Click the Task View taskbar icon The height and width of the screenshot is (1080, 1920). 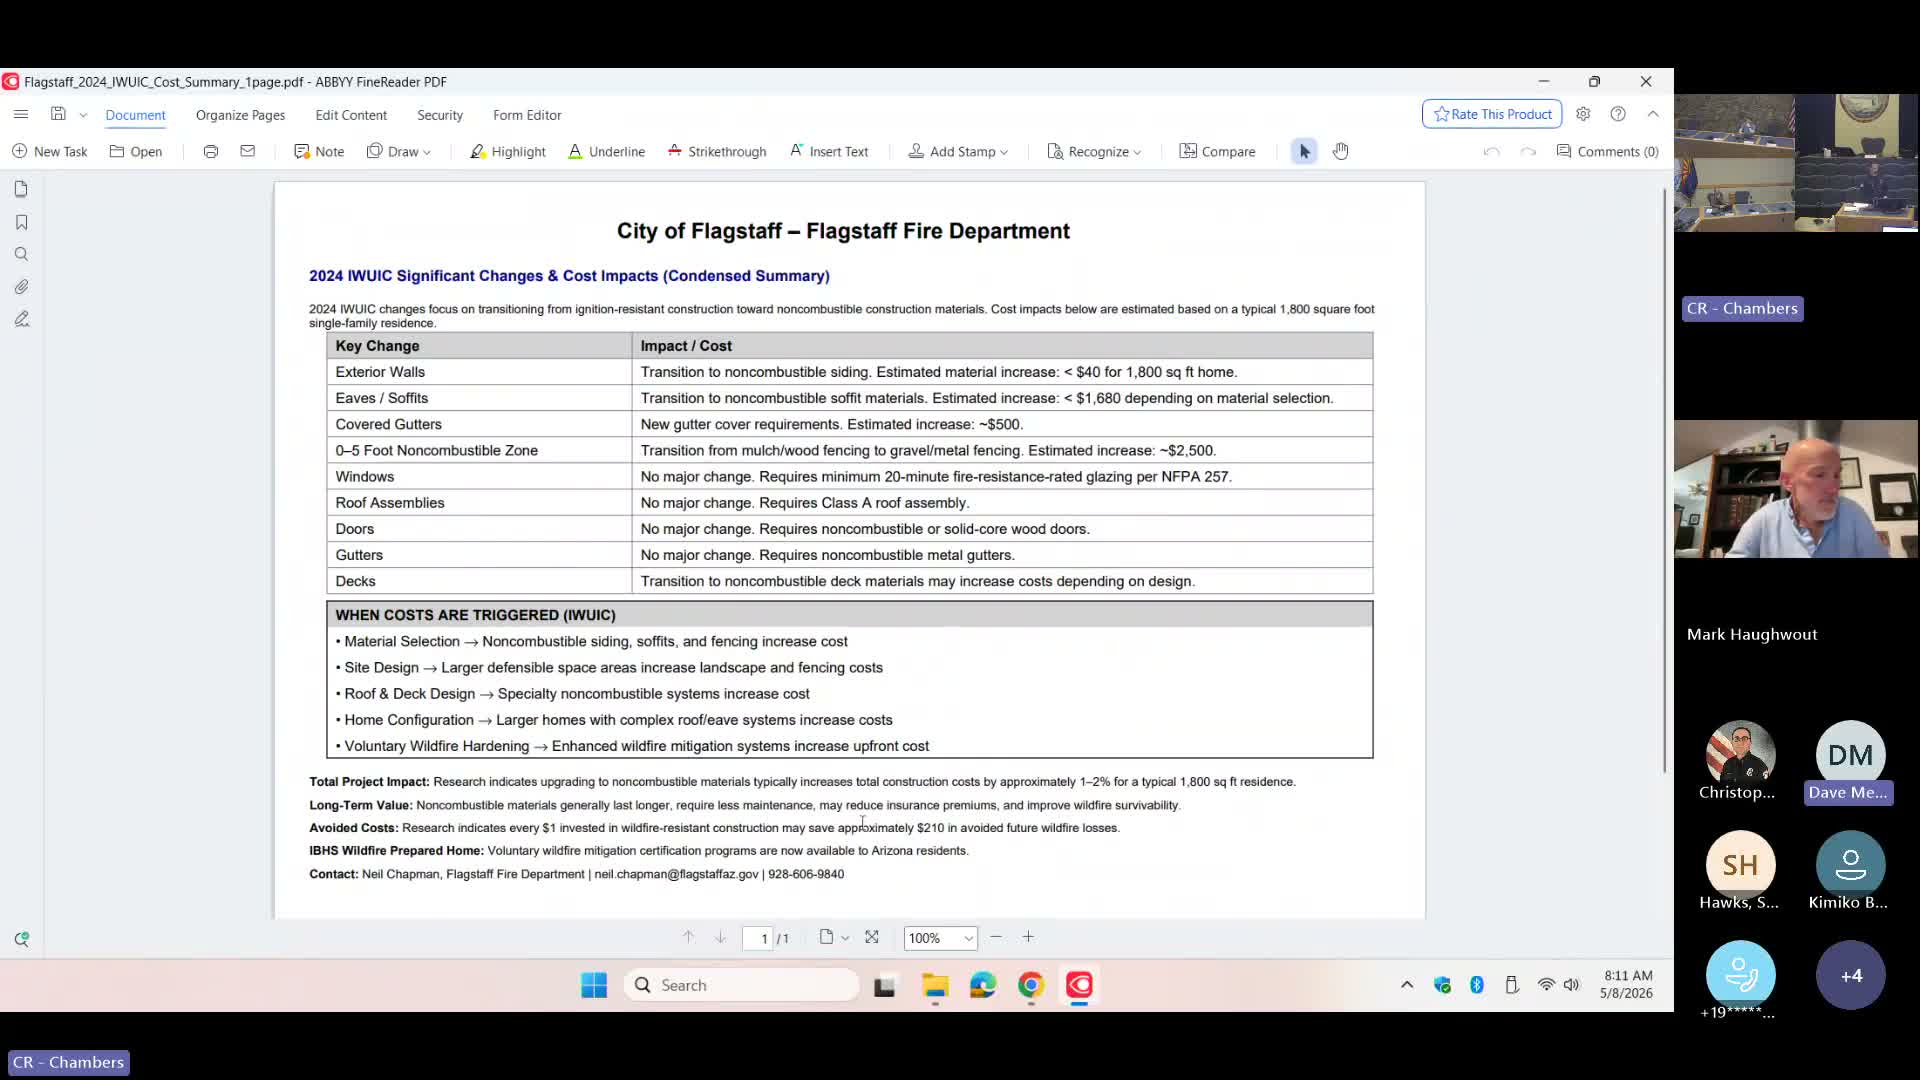point(885,985)
